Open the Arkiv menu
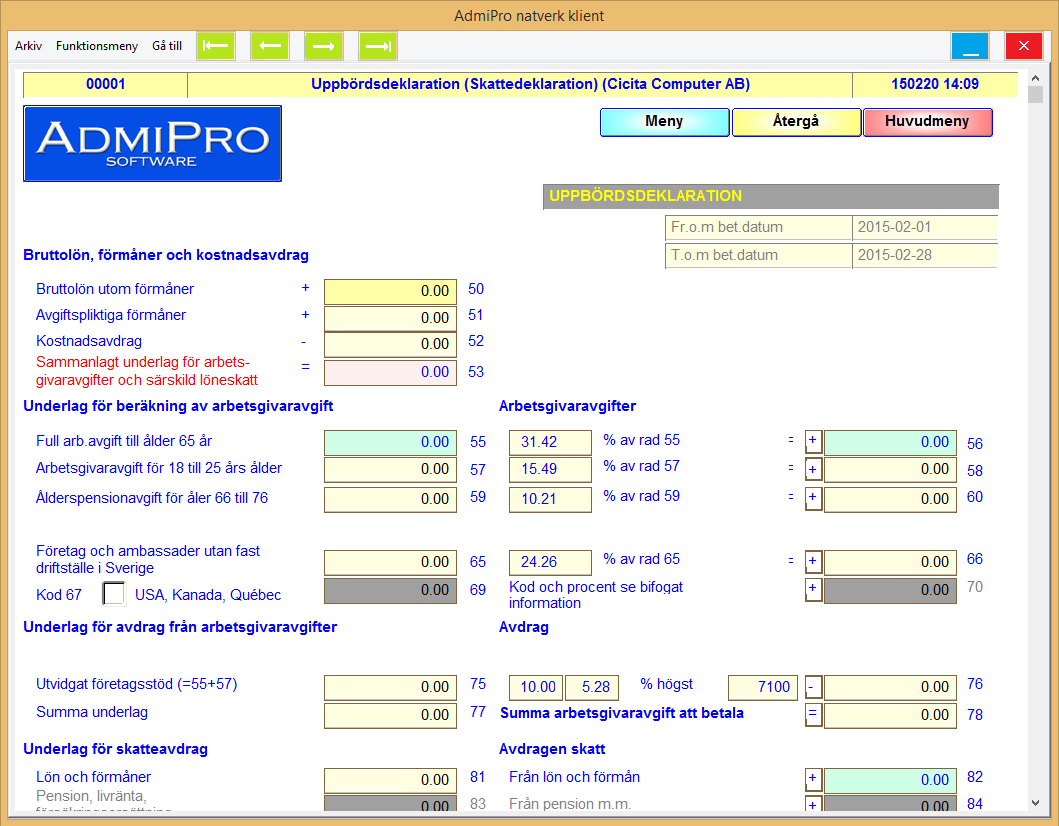 click(x=29, y=46)
